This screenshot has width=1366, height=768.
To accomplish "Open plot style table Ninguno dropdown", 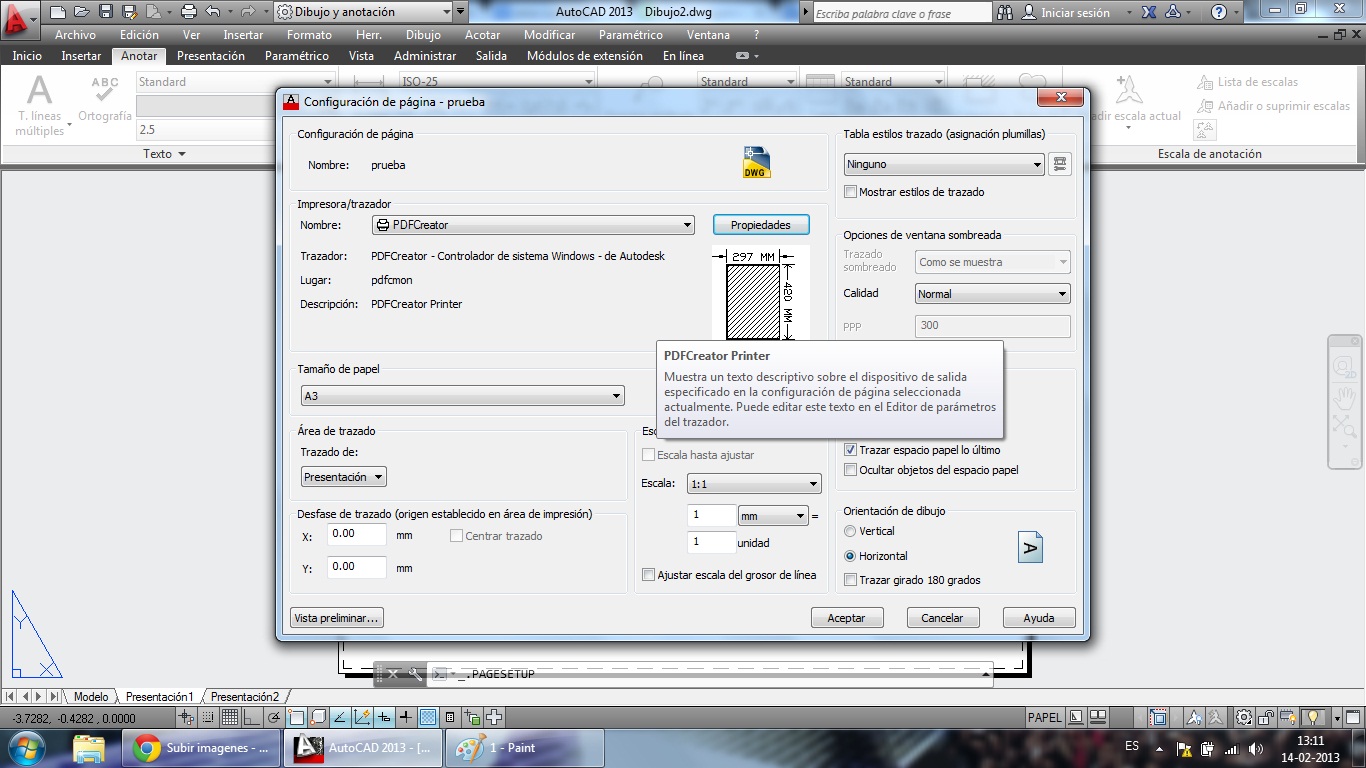I will pyautogui.click(x=944, y=164).
